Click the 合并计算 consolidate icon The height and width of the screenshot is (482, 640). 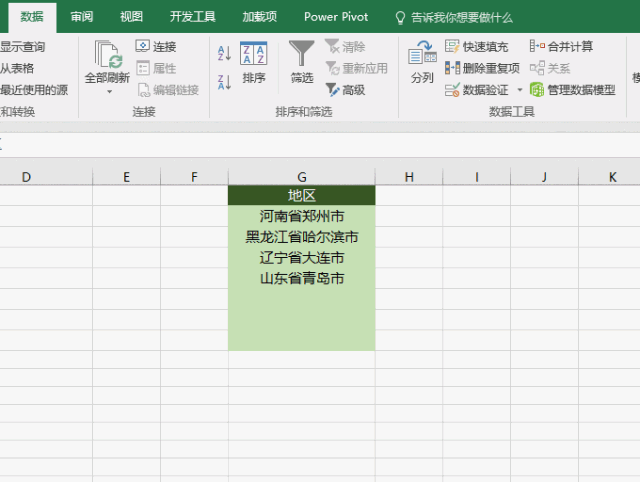537,46
